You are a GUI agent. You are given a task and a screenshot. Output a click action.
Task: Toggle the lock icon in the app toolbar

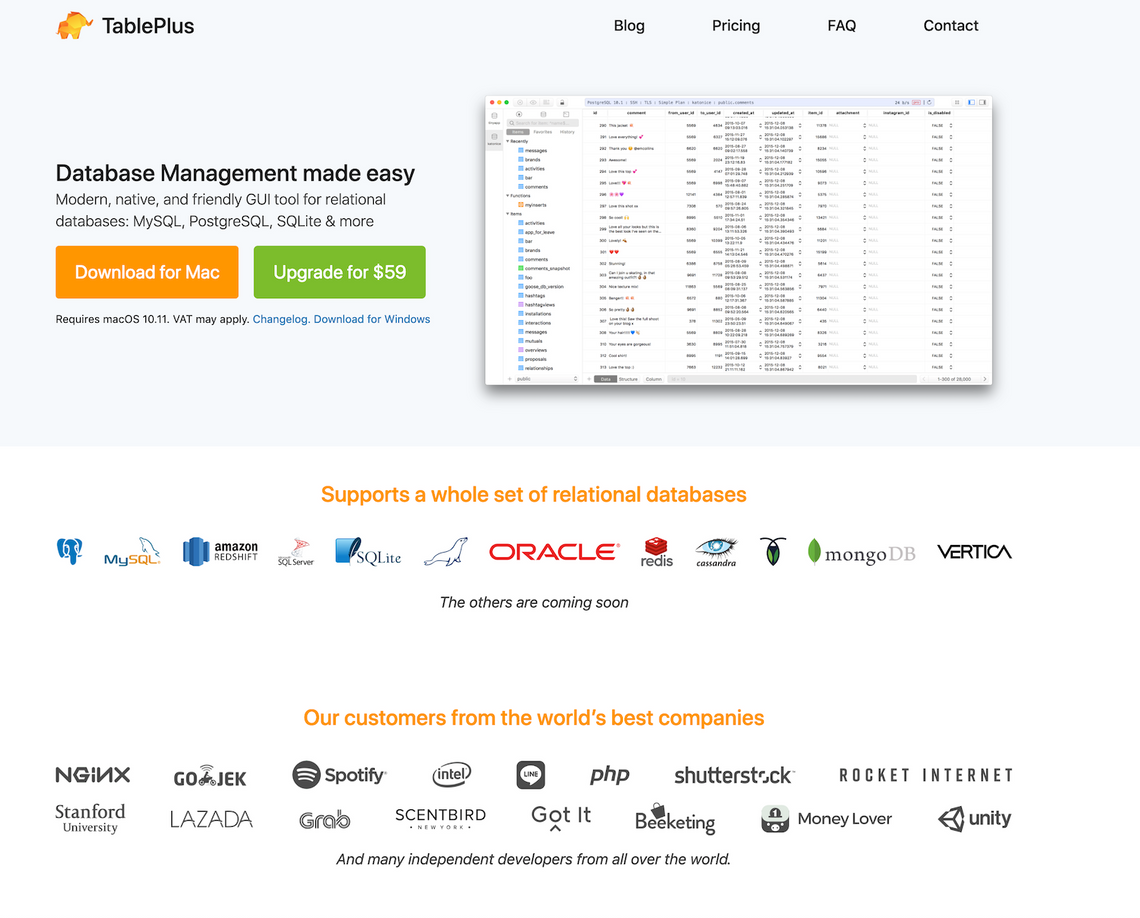[561, 100]
